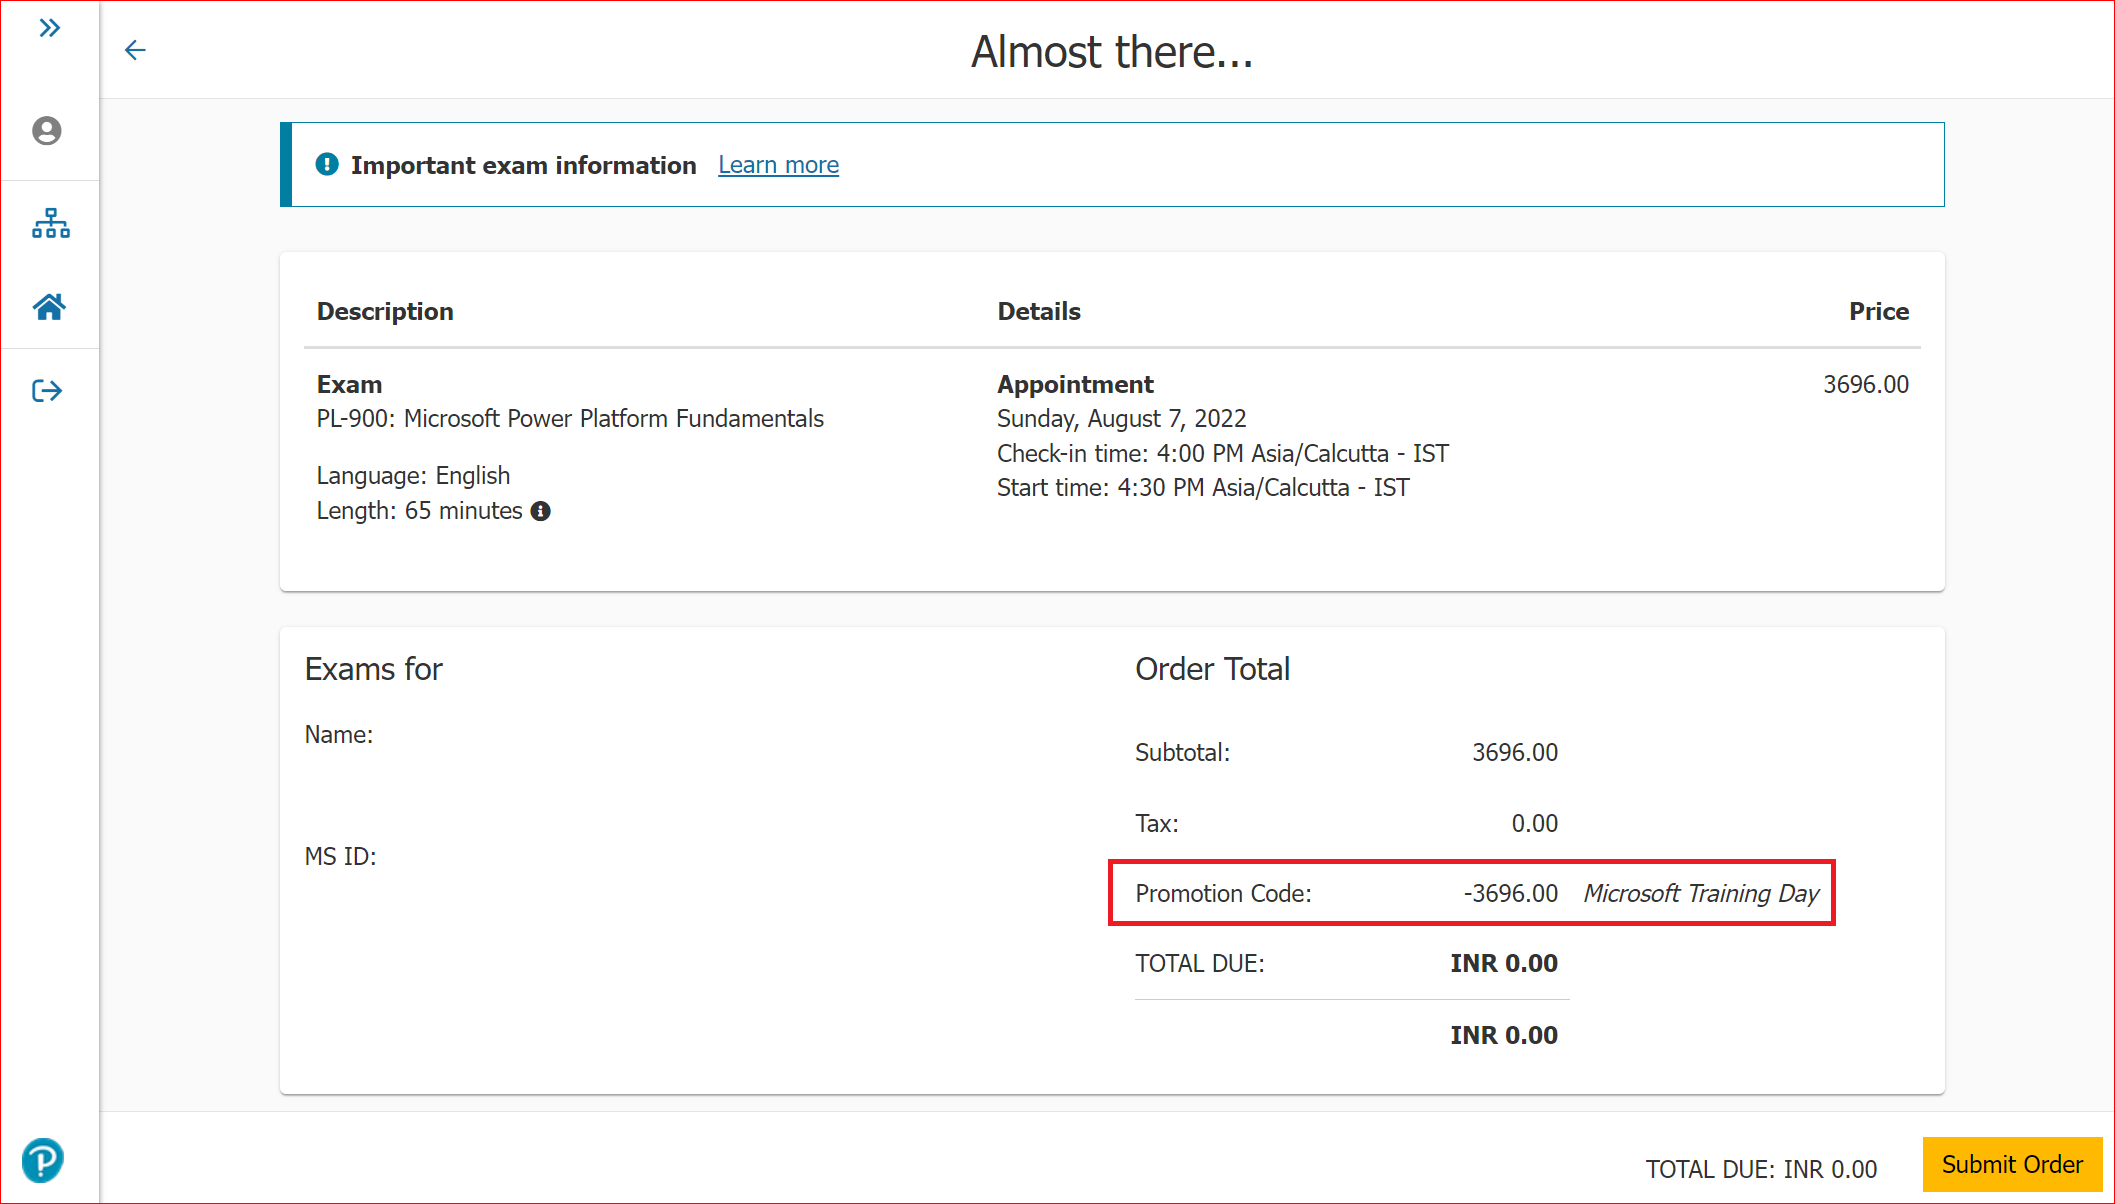Go back using the left arrow
2115x1204 pixels.
click(135, 50)
